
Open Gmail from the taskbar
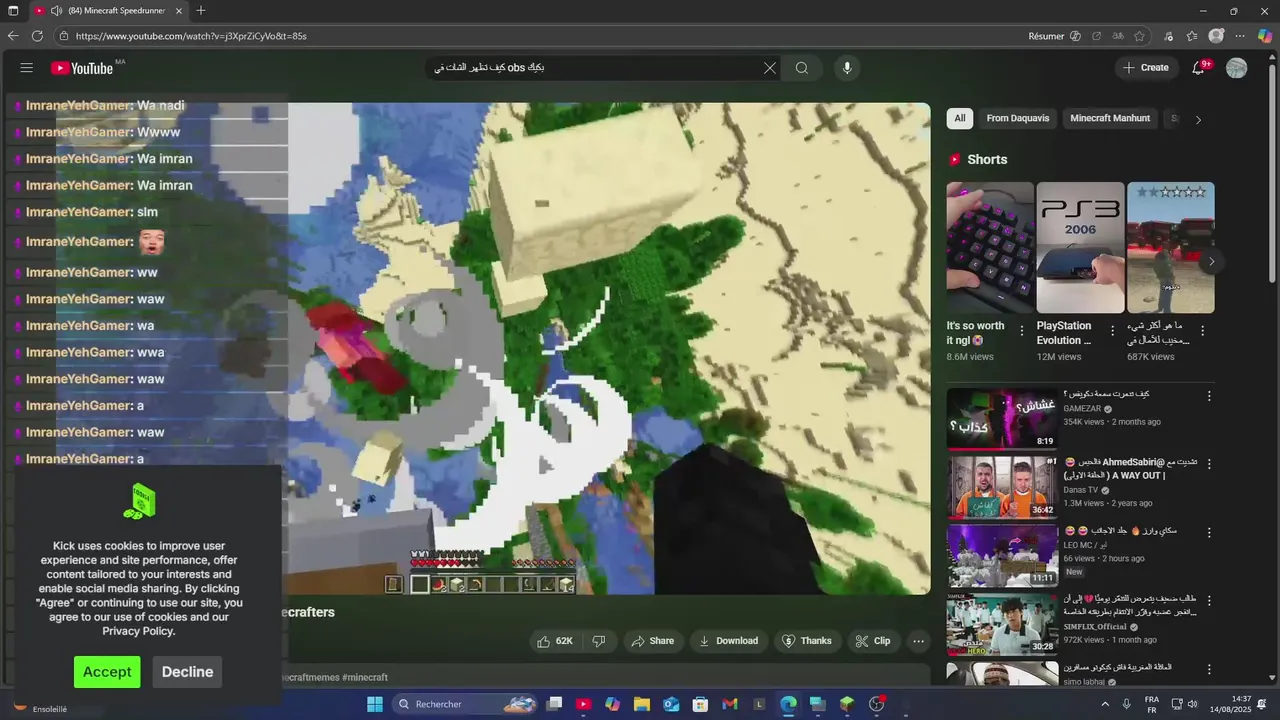coord(730,704)
